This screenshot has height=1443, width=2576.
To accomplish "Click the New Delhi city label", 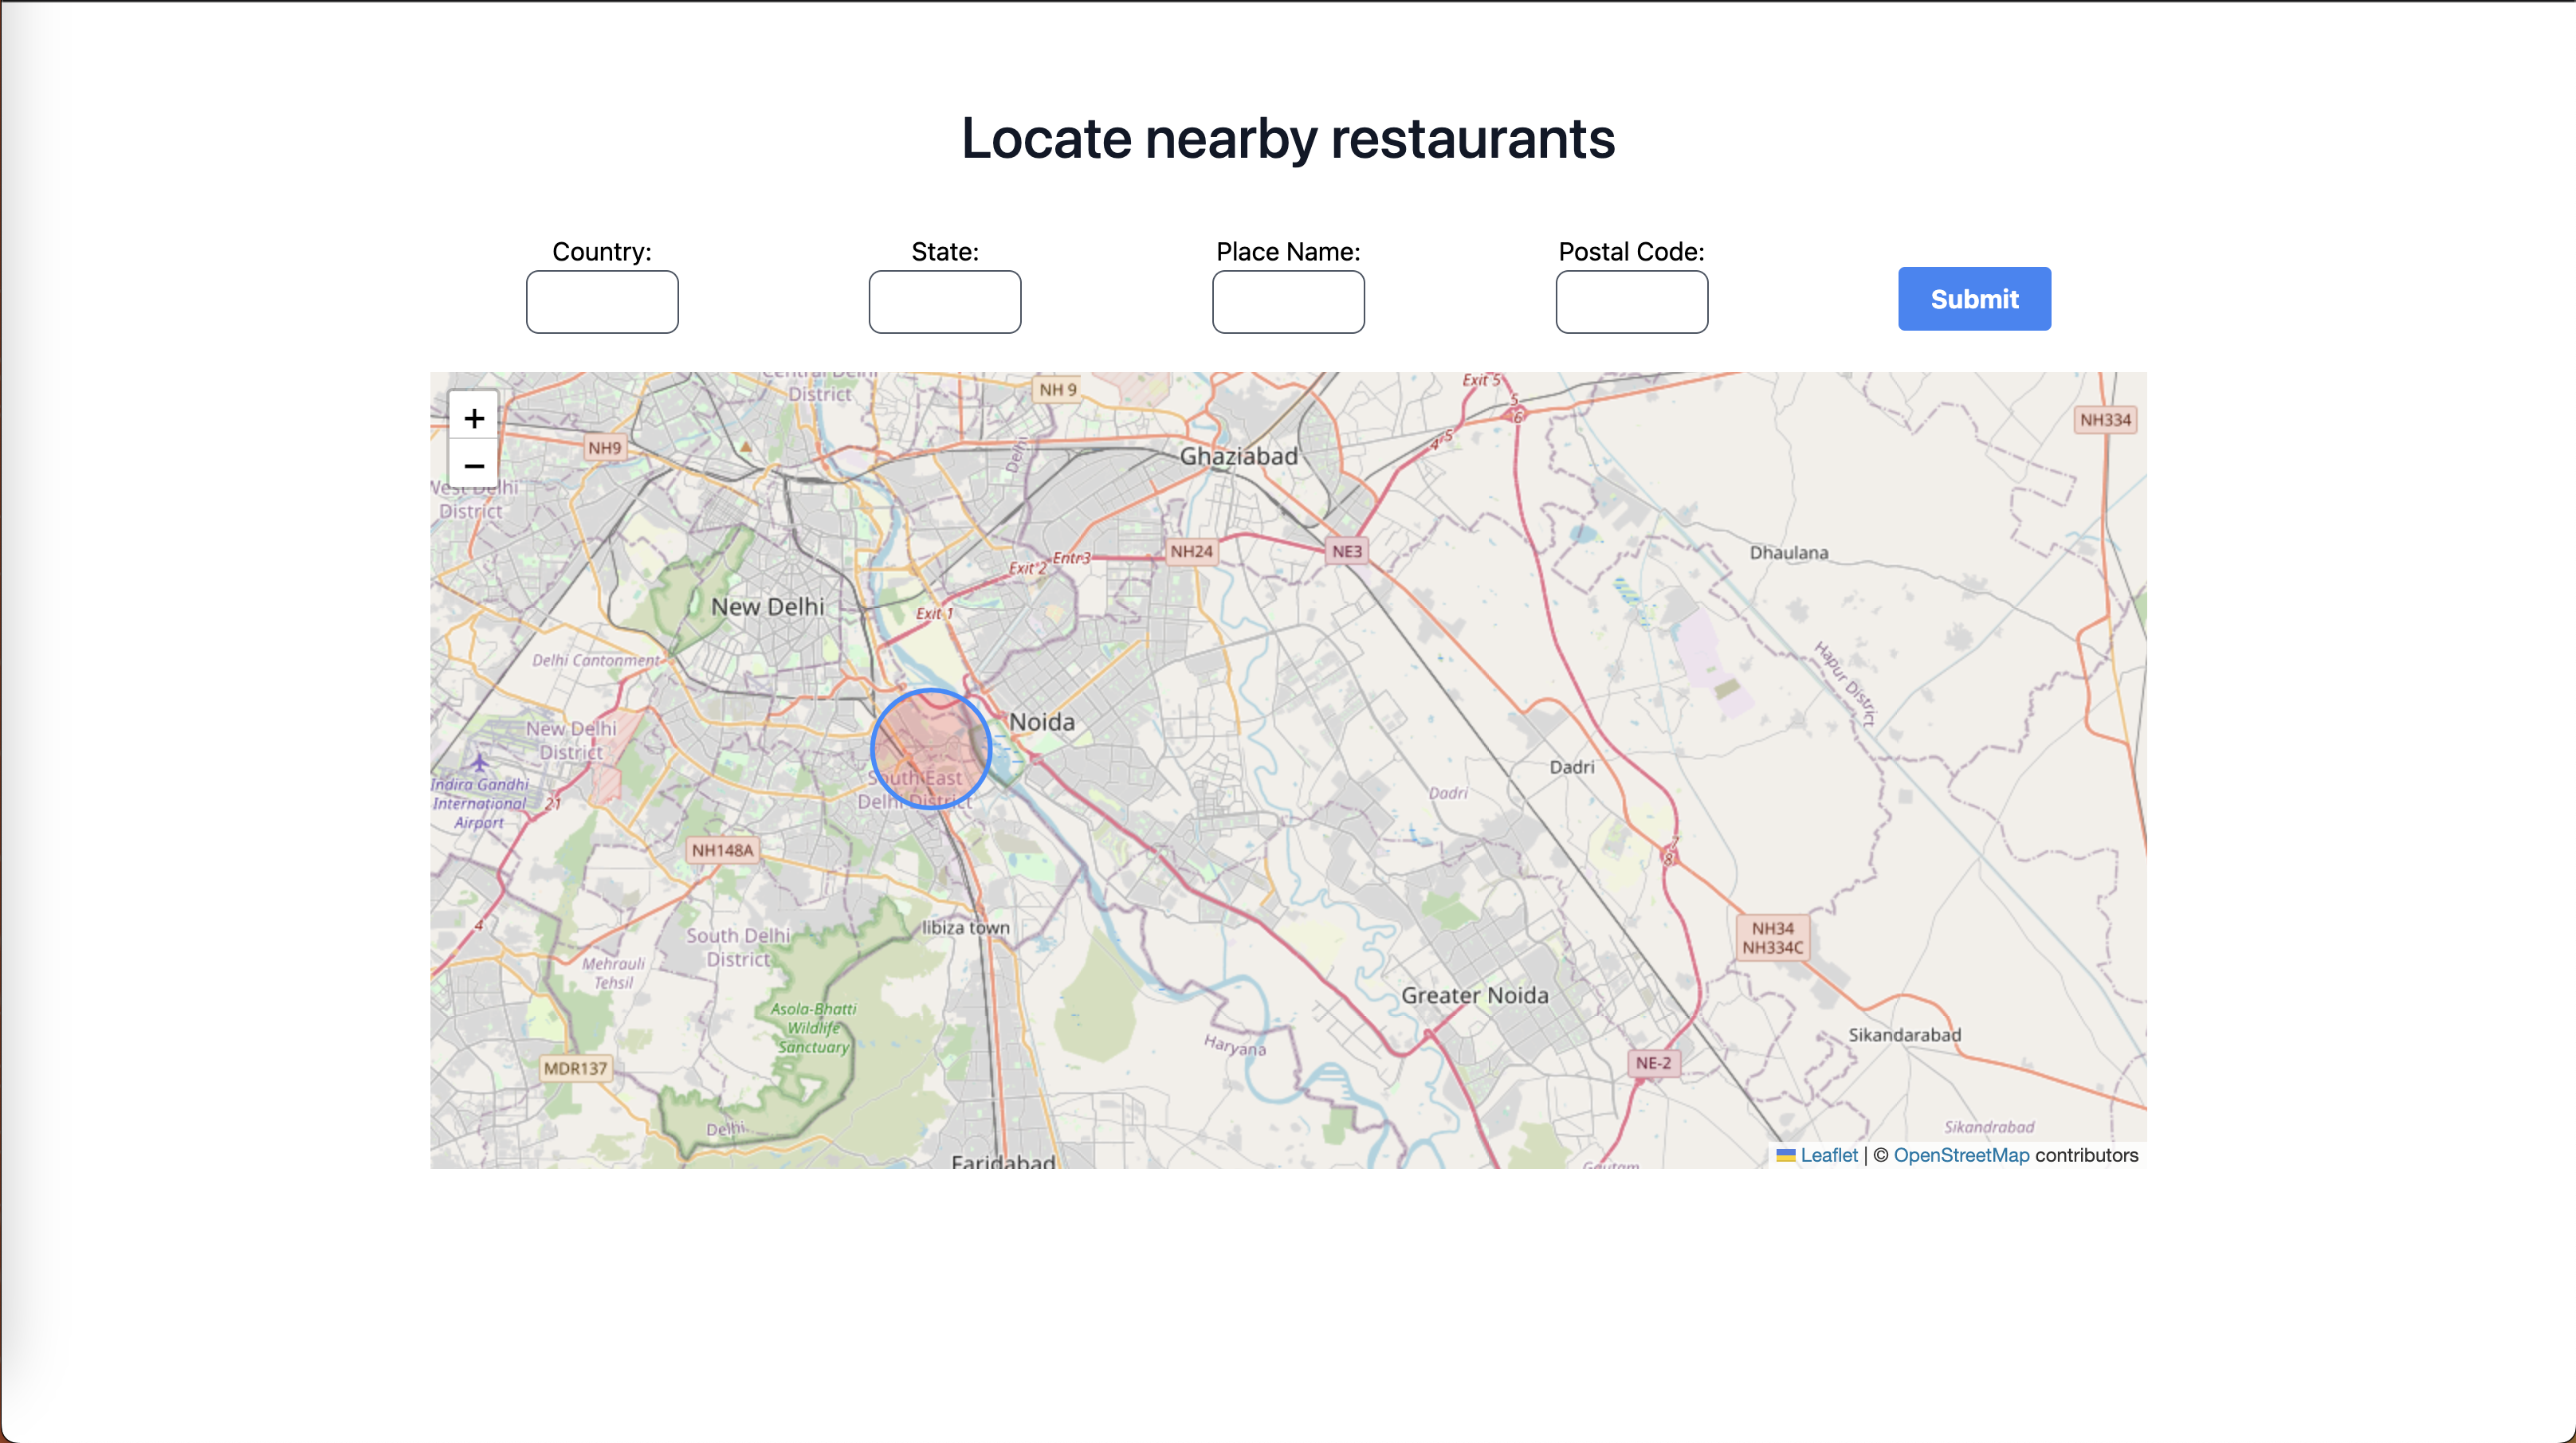I will pyautogui.click(x=767, y=607).
